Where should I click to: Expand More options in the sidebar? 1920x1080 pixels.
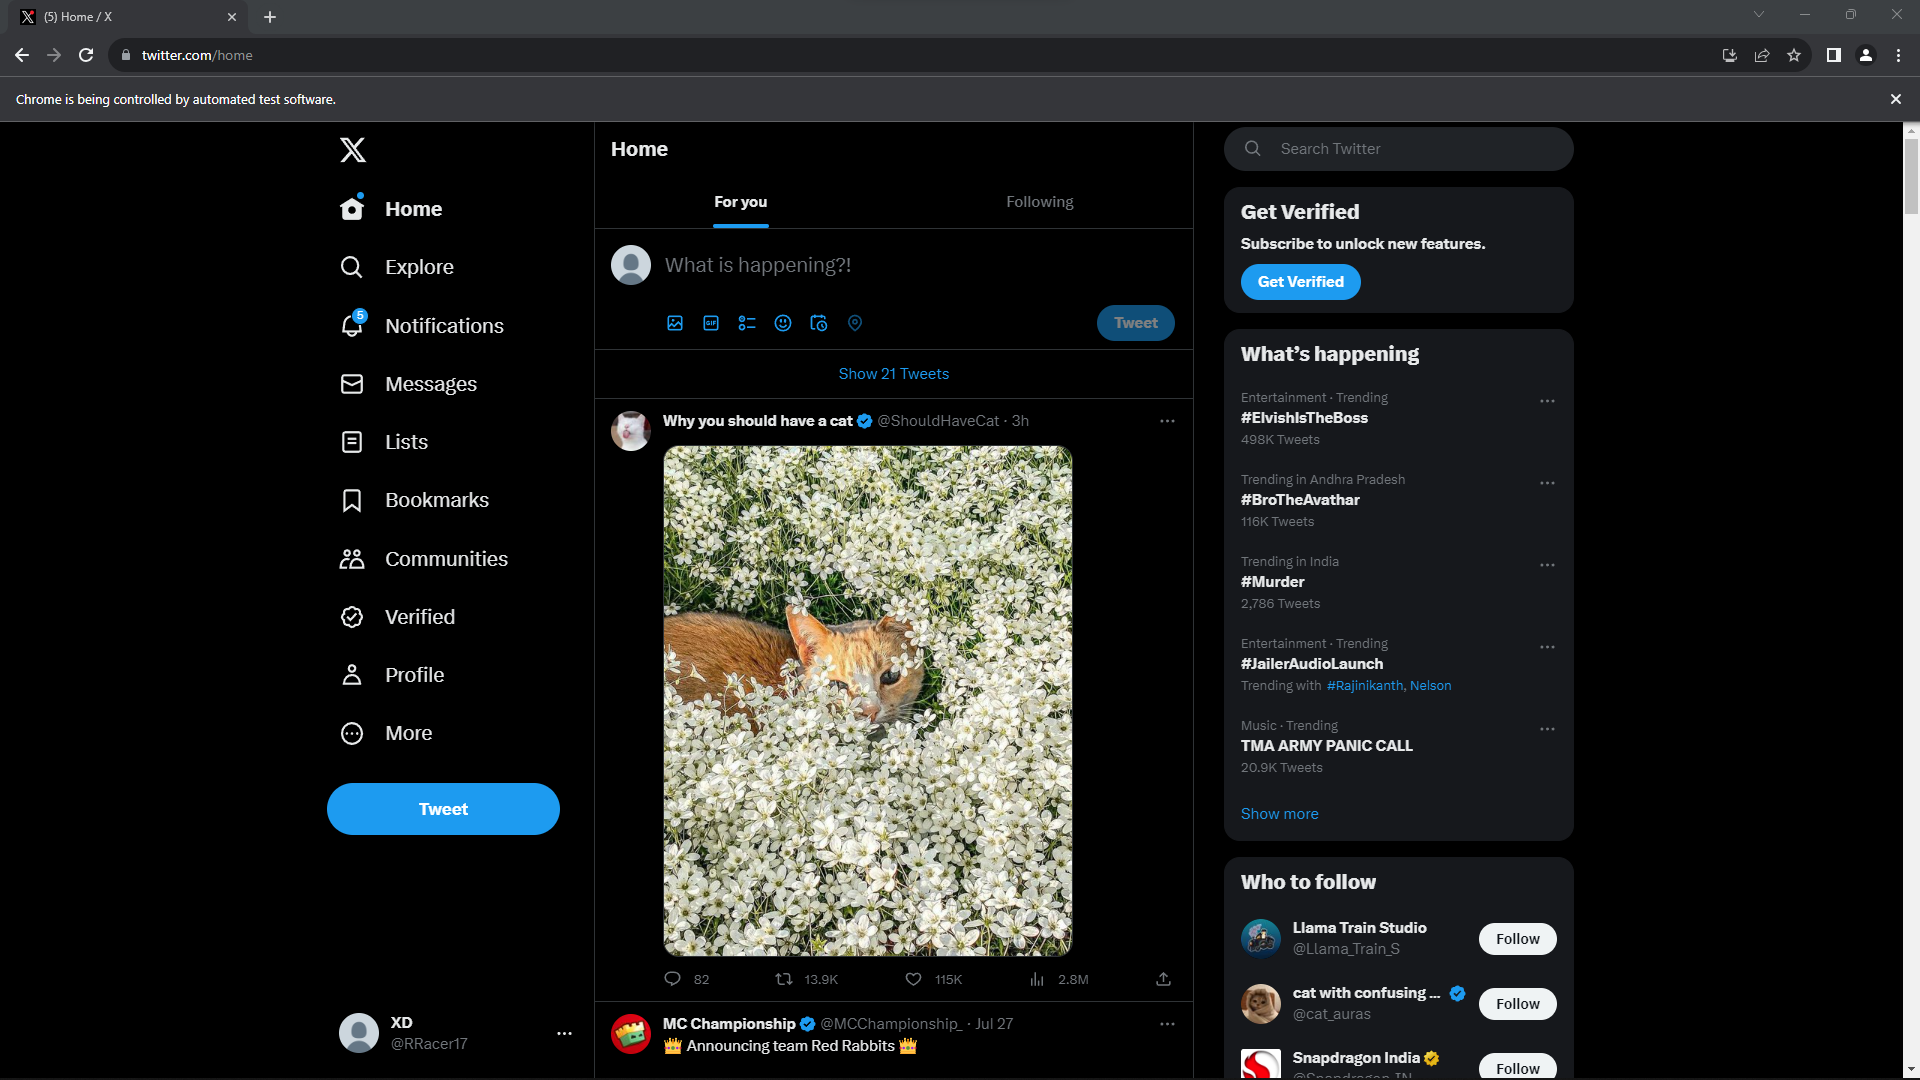tap(408, 733)
